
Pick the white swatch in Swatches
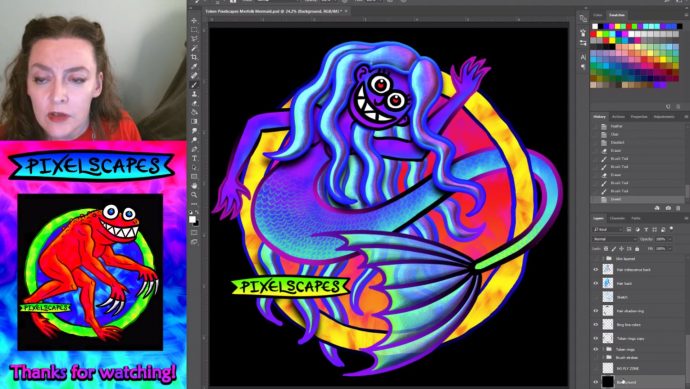click(594, 26)
